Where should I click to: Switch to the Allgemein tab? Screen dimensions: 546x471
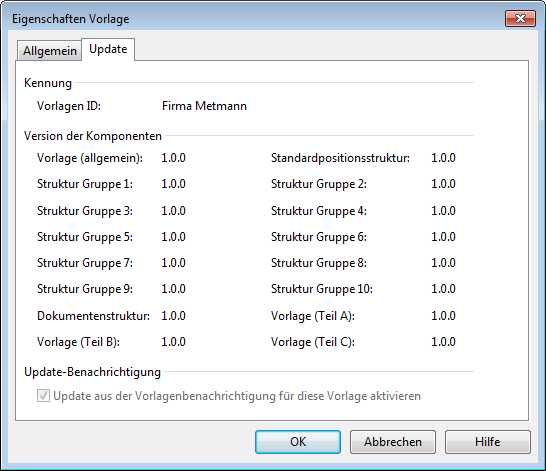pos(49,51)
